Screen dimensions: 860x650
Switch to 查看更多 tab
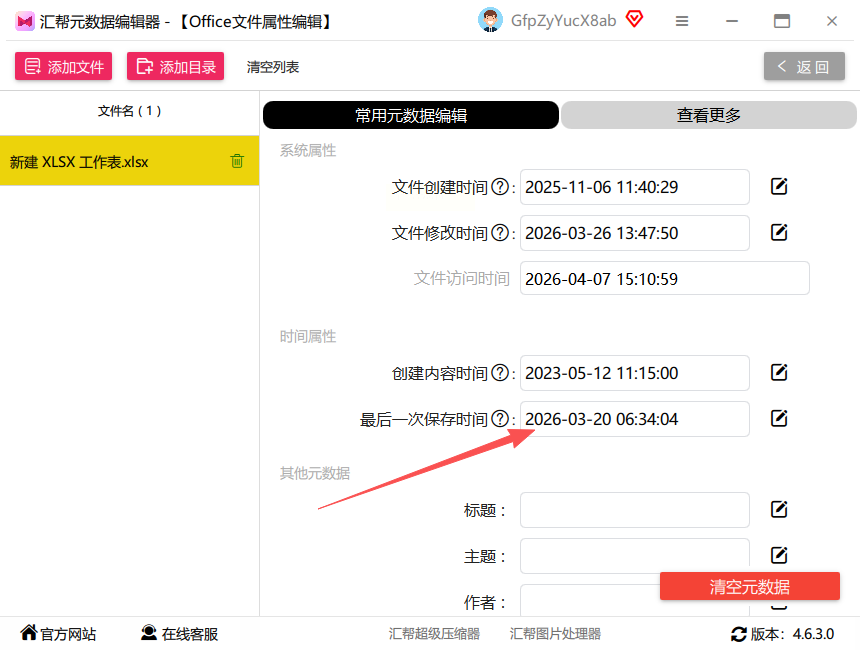[x=709, y=115]
